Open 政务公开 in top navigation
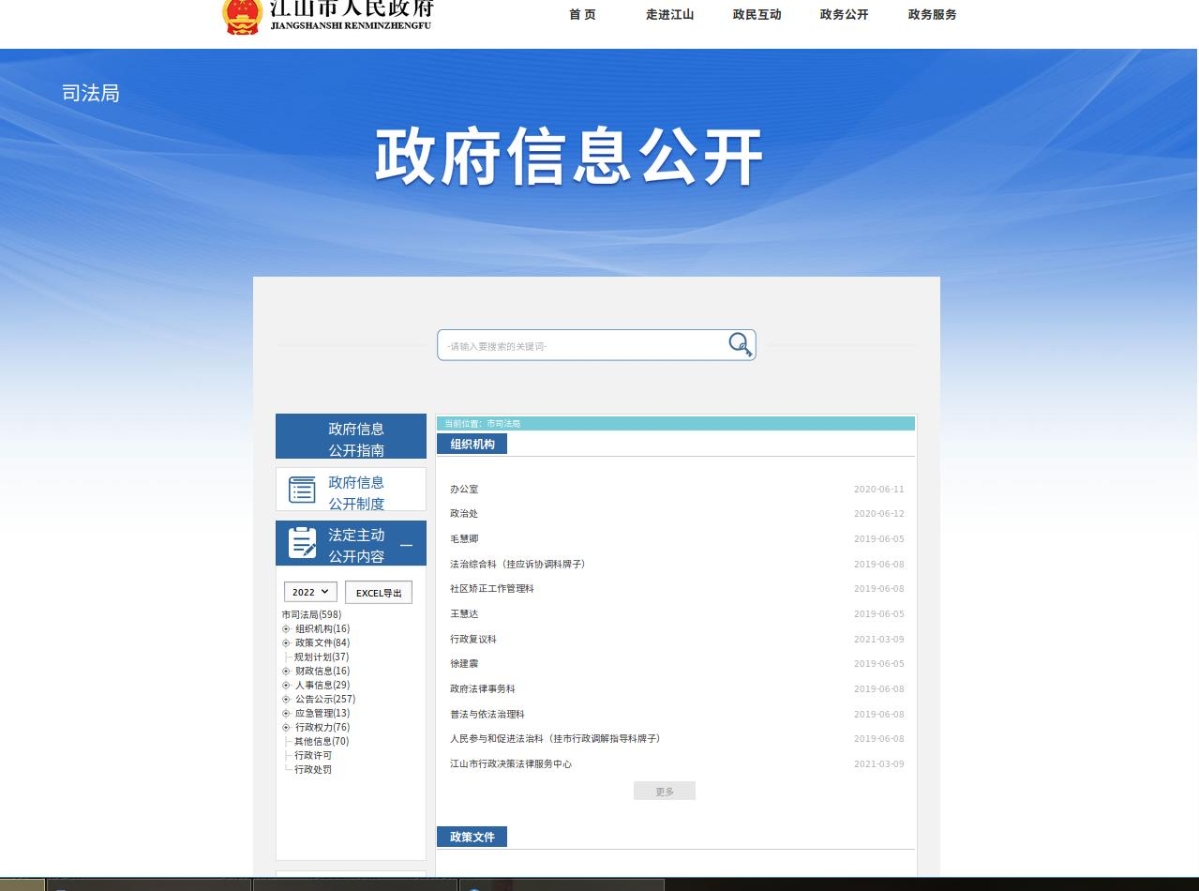1199x891 pixels. 843,15
